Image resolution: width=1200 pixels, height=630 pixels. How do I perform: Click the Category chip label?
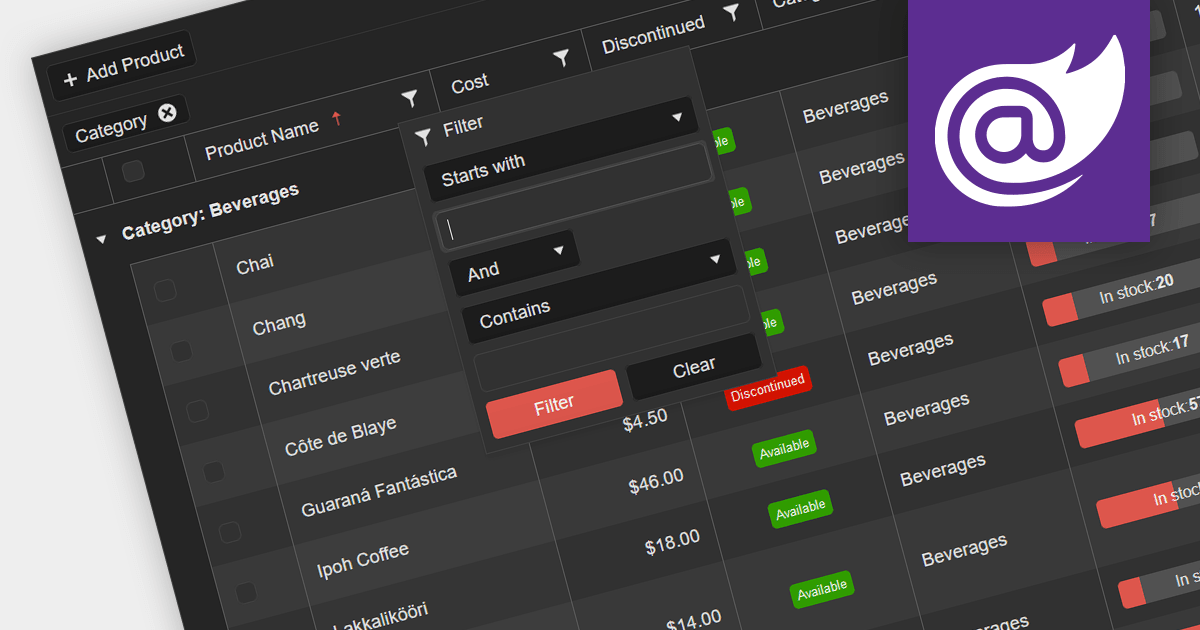coord(111,127)
